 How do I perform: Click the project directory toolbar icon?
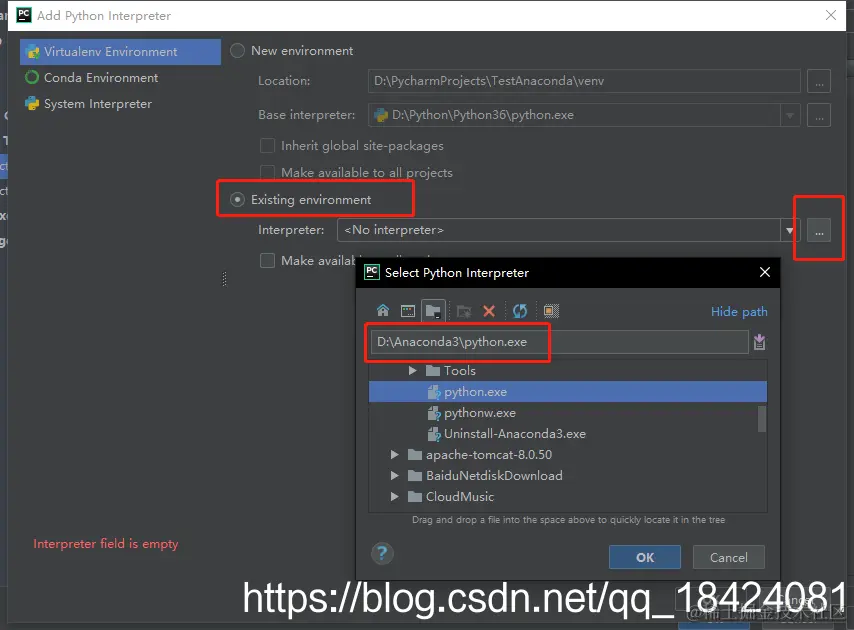pyautogui.click(x=433, y=311)
